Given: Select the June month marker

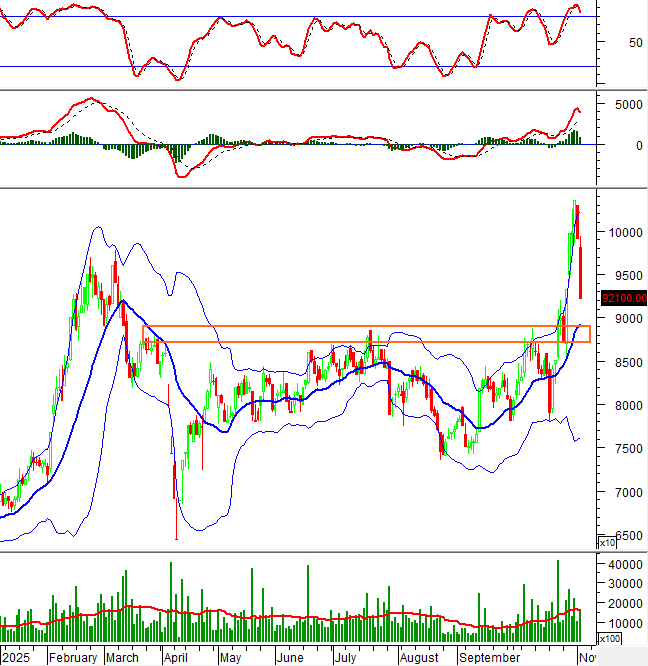Looking at the screenshot, I should click(x=289, y=658).
